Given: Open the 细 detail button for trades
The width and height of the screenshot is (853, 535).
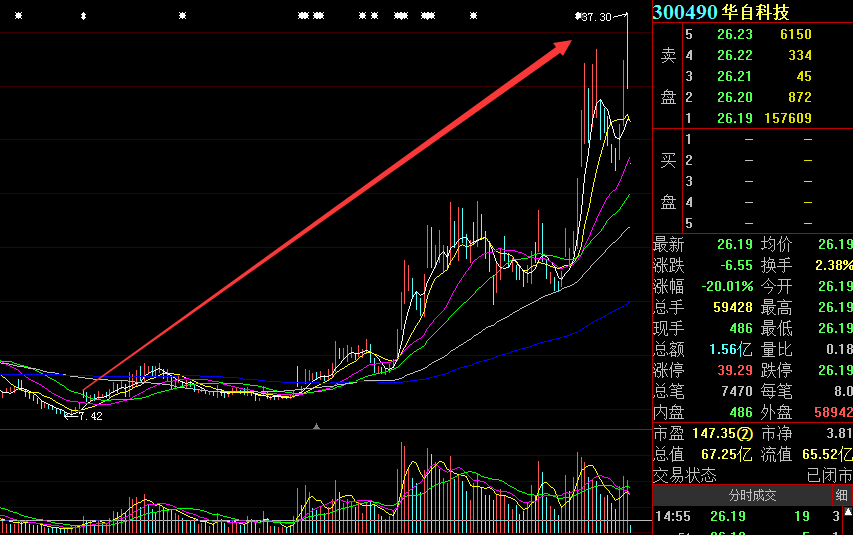Looking at the screenshot, I should point(842,495).
